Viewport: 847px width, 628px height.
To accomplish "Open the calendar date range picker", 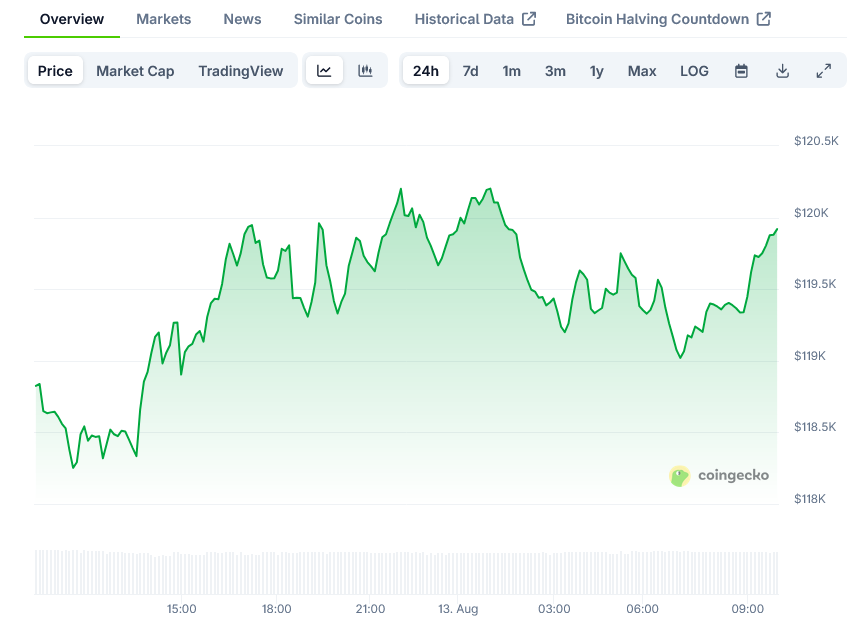I will click(x=741, y=71).
